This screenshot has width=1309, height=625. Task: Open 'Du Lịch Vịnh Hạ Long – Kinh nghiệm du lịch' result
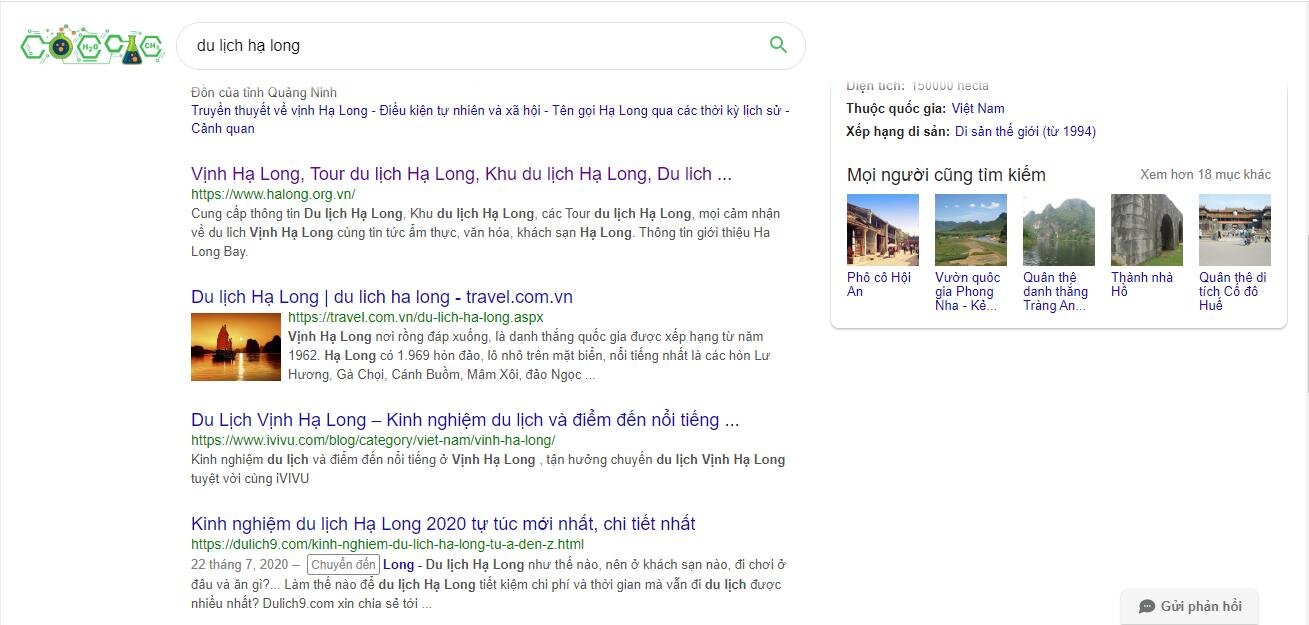pyautogui.click(x=465, y=420)
